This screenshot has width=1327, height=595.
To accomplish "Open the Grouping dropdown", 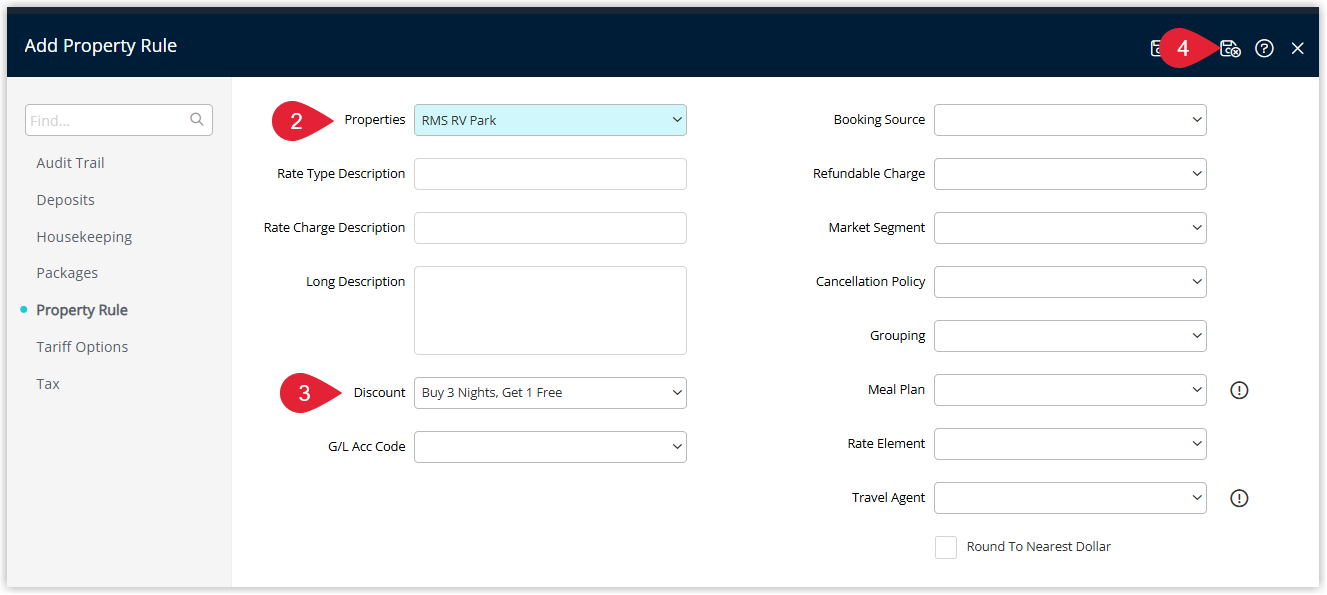I will pos(1070,336).
